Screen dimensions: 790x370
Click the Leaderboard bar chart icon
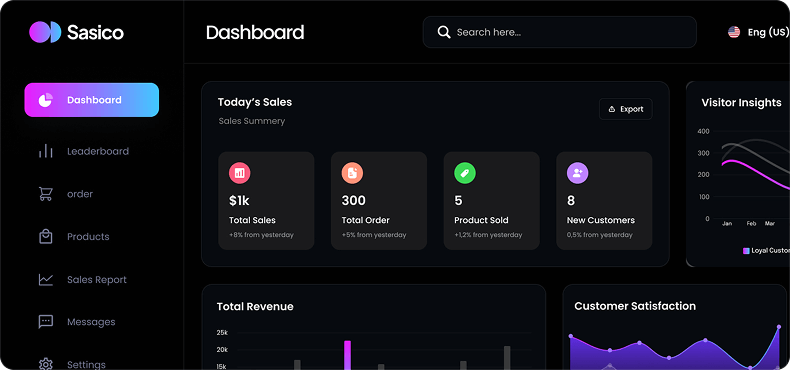pyautogui.click(x=46, y=151)
